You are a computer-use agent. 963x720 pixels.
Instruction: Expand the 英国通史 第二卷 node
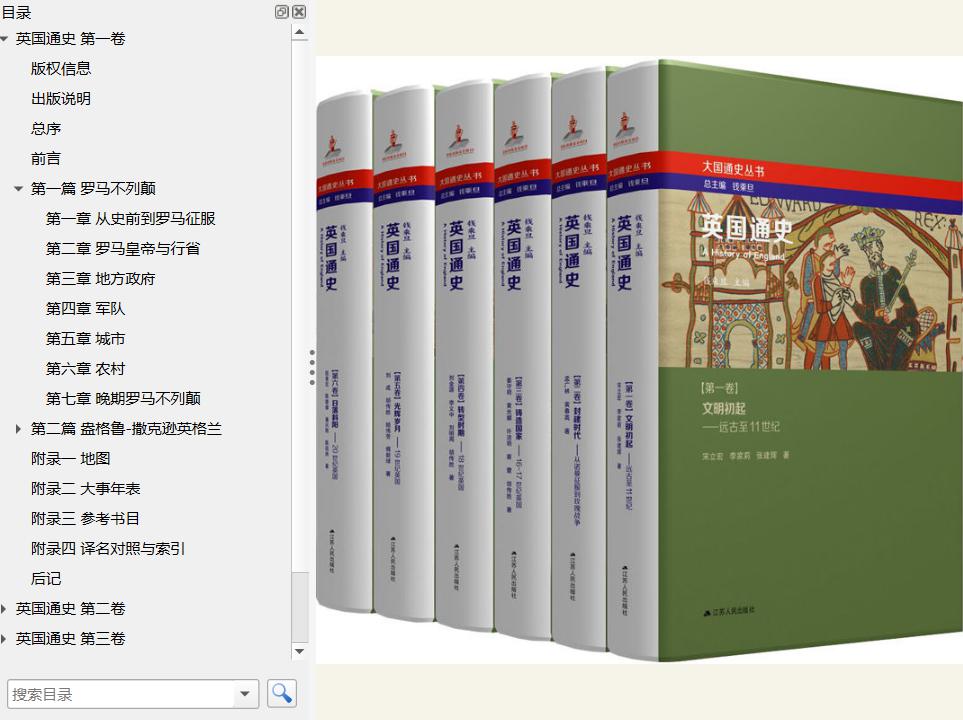5,609
